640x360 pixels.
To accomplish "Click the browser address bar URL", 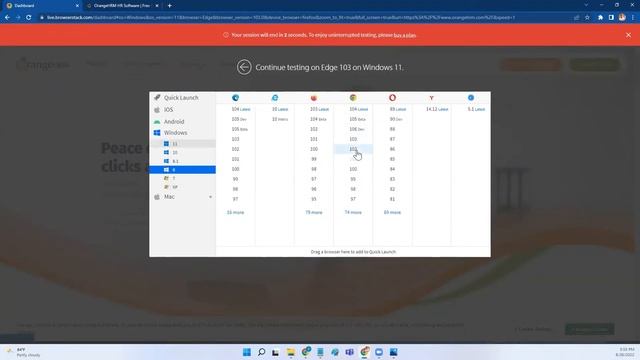I will click(x=280, y=18).
